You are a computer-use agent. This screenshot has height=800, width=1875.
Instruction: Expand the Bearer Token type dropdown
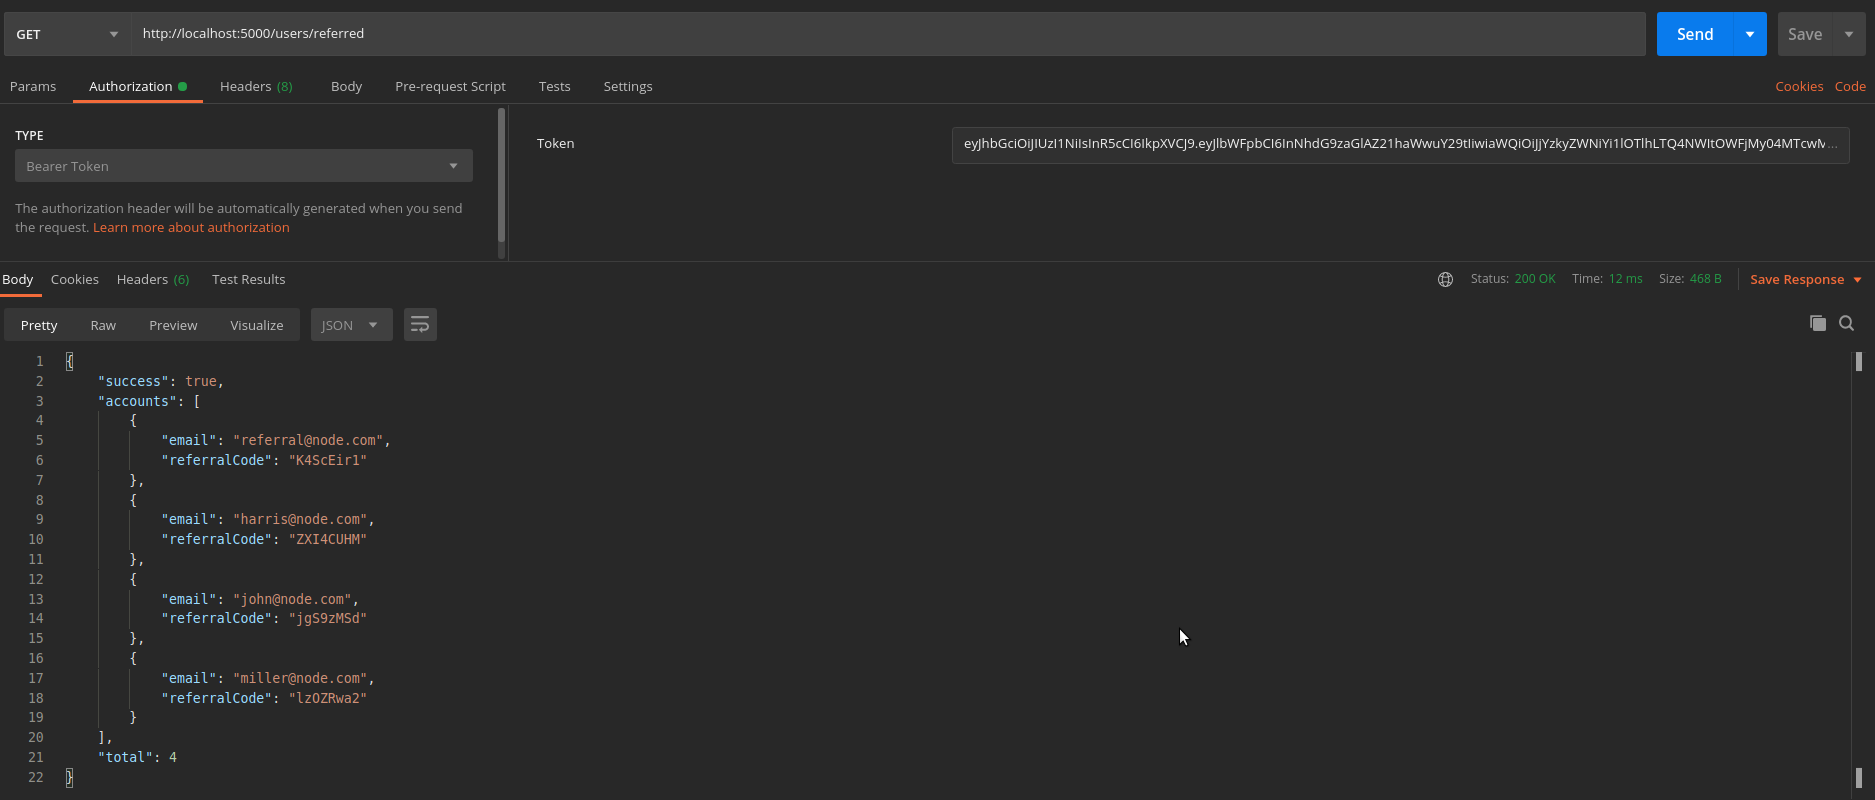click(243, 166)
